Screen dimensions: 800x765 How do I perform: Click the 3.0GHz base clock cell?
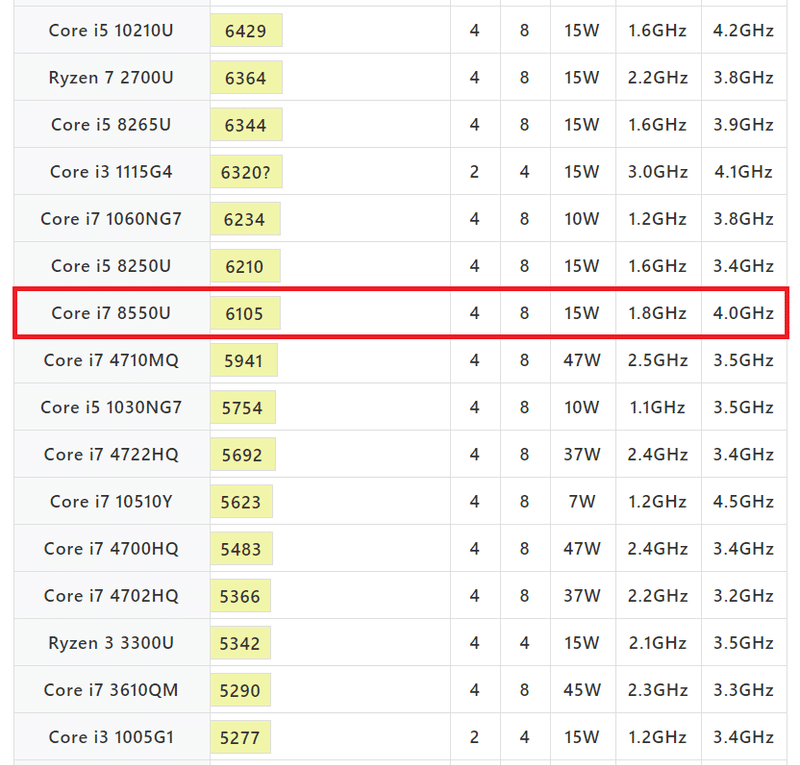click(x=658, y=172)
